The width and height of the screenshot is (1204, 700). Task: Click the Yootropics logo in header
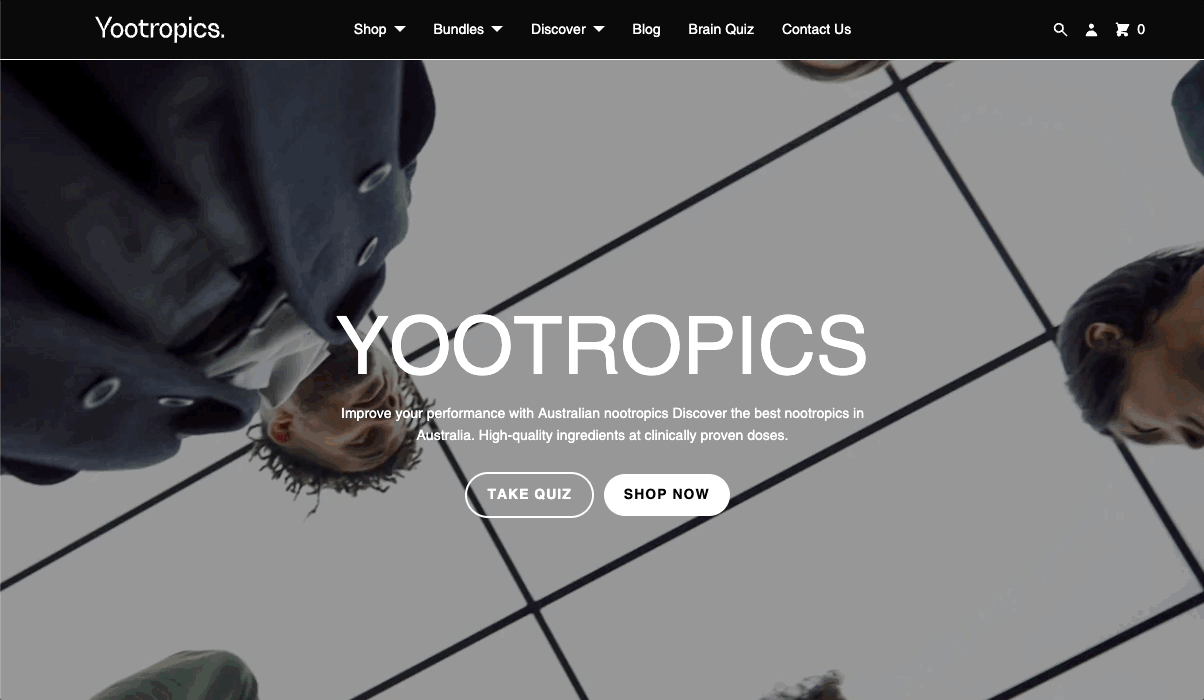(x=160, y=29)
